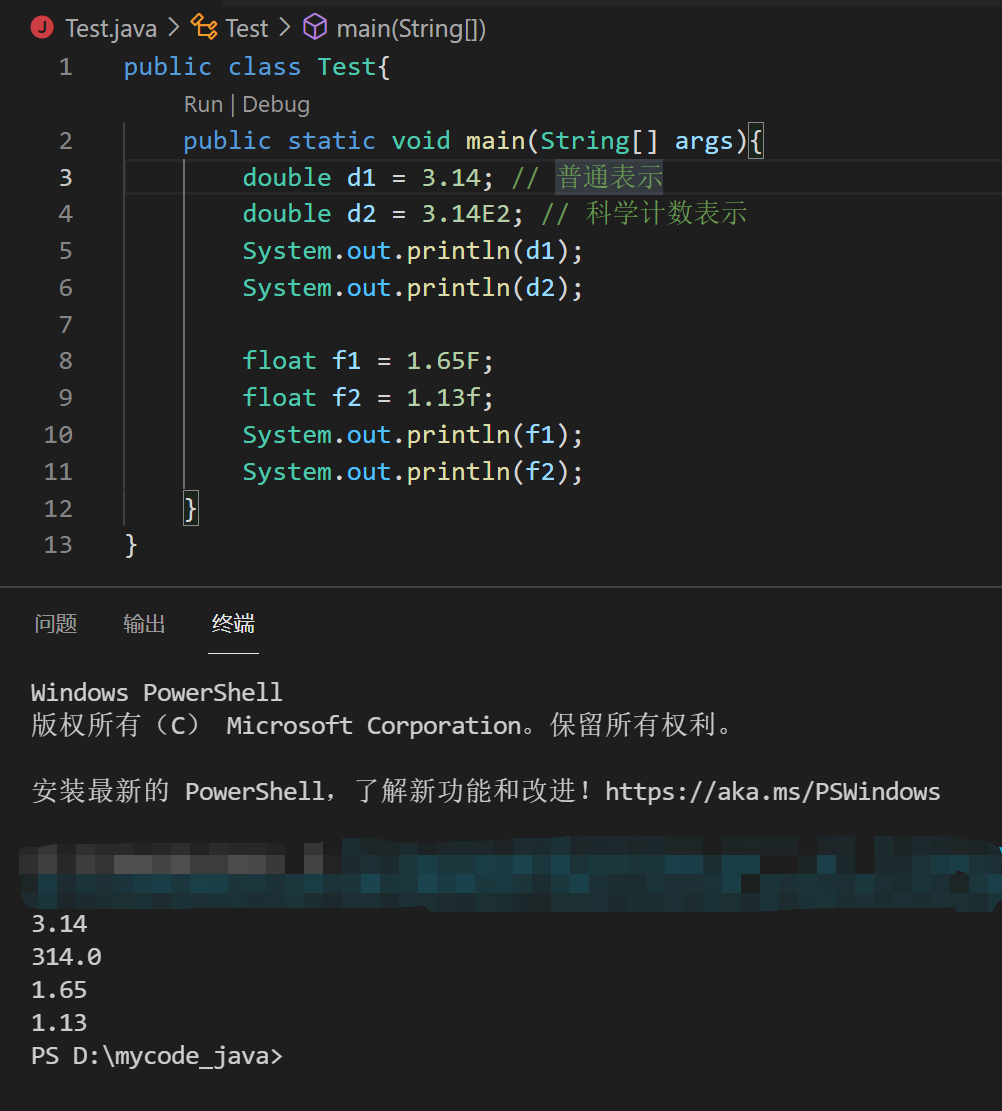The width and height of the screenshot is (1002, 1111).
Task: Click line number 13 in the gutter
Action: [59, 544]
